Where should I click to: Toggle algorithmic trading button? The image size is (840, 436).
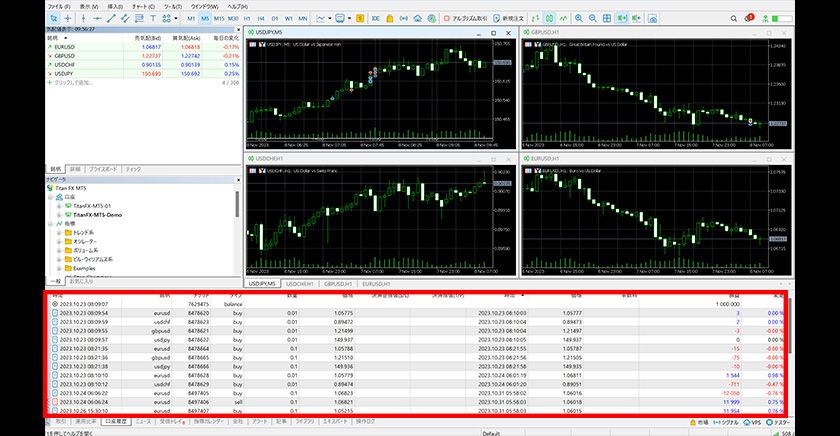click(x=466, y=18)
